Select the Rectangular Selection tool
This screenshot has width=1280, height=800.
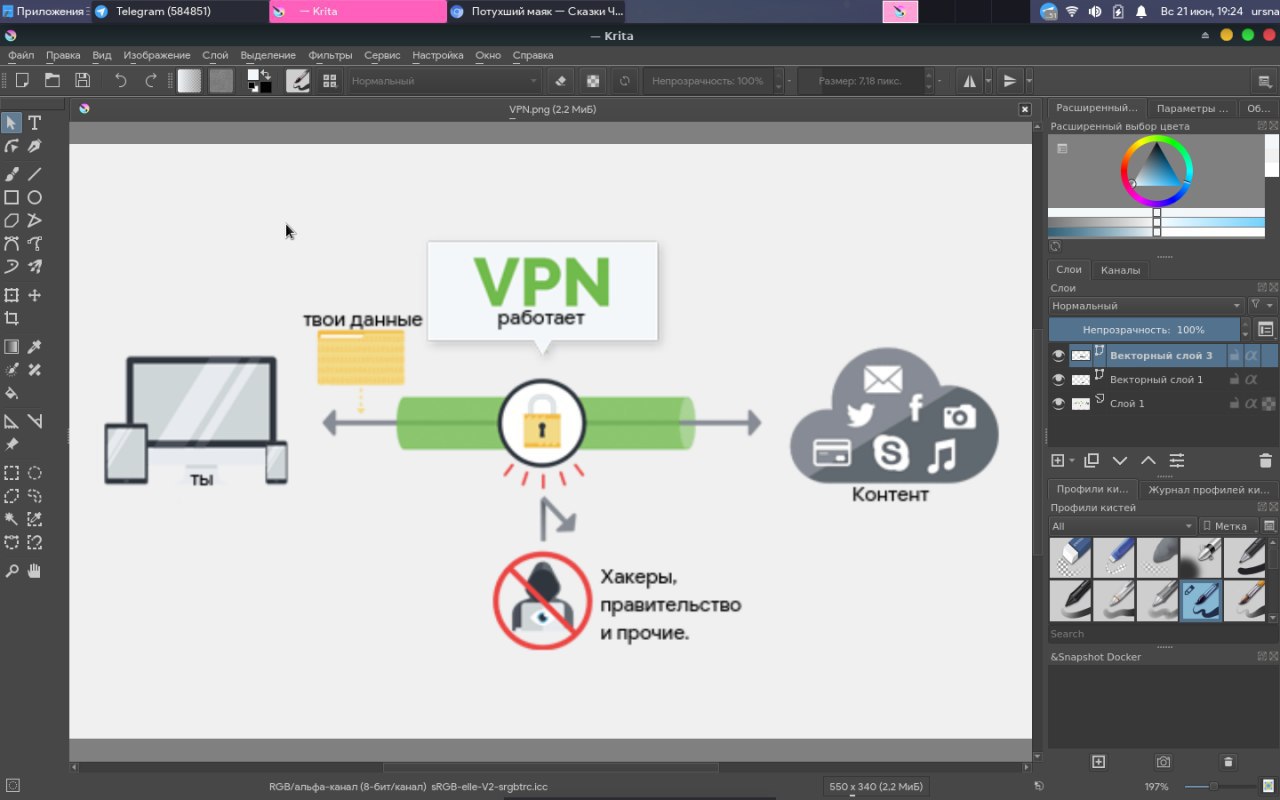(11, 472)
